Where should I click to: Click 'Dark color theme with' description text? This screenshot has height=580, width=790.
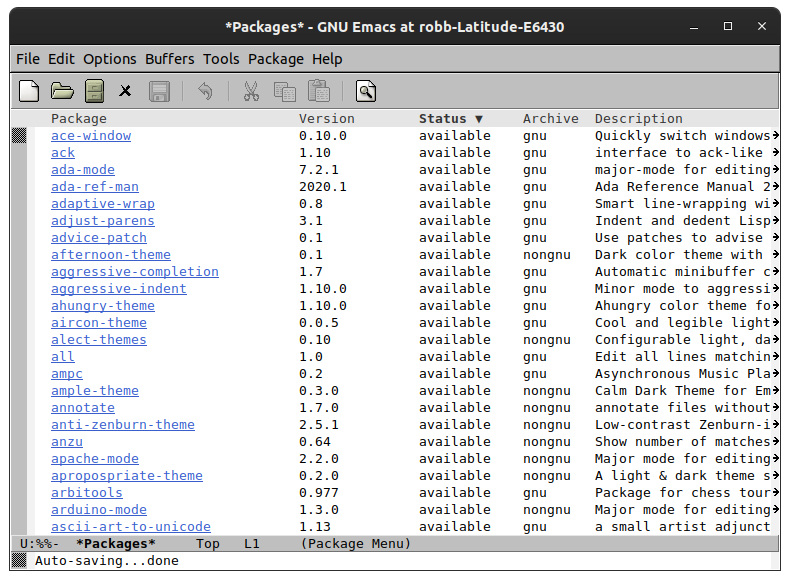679,255
